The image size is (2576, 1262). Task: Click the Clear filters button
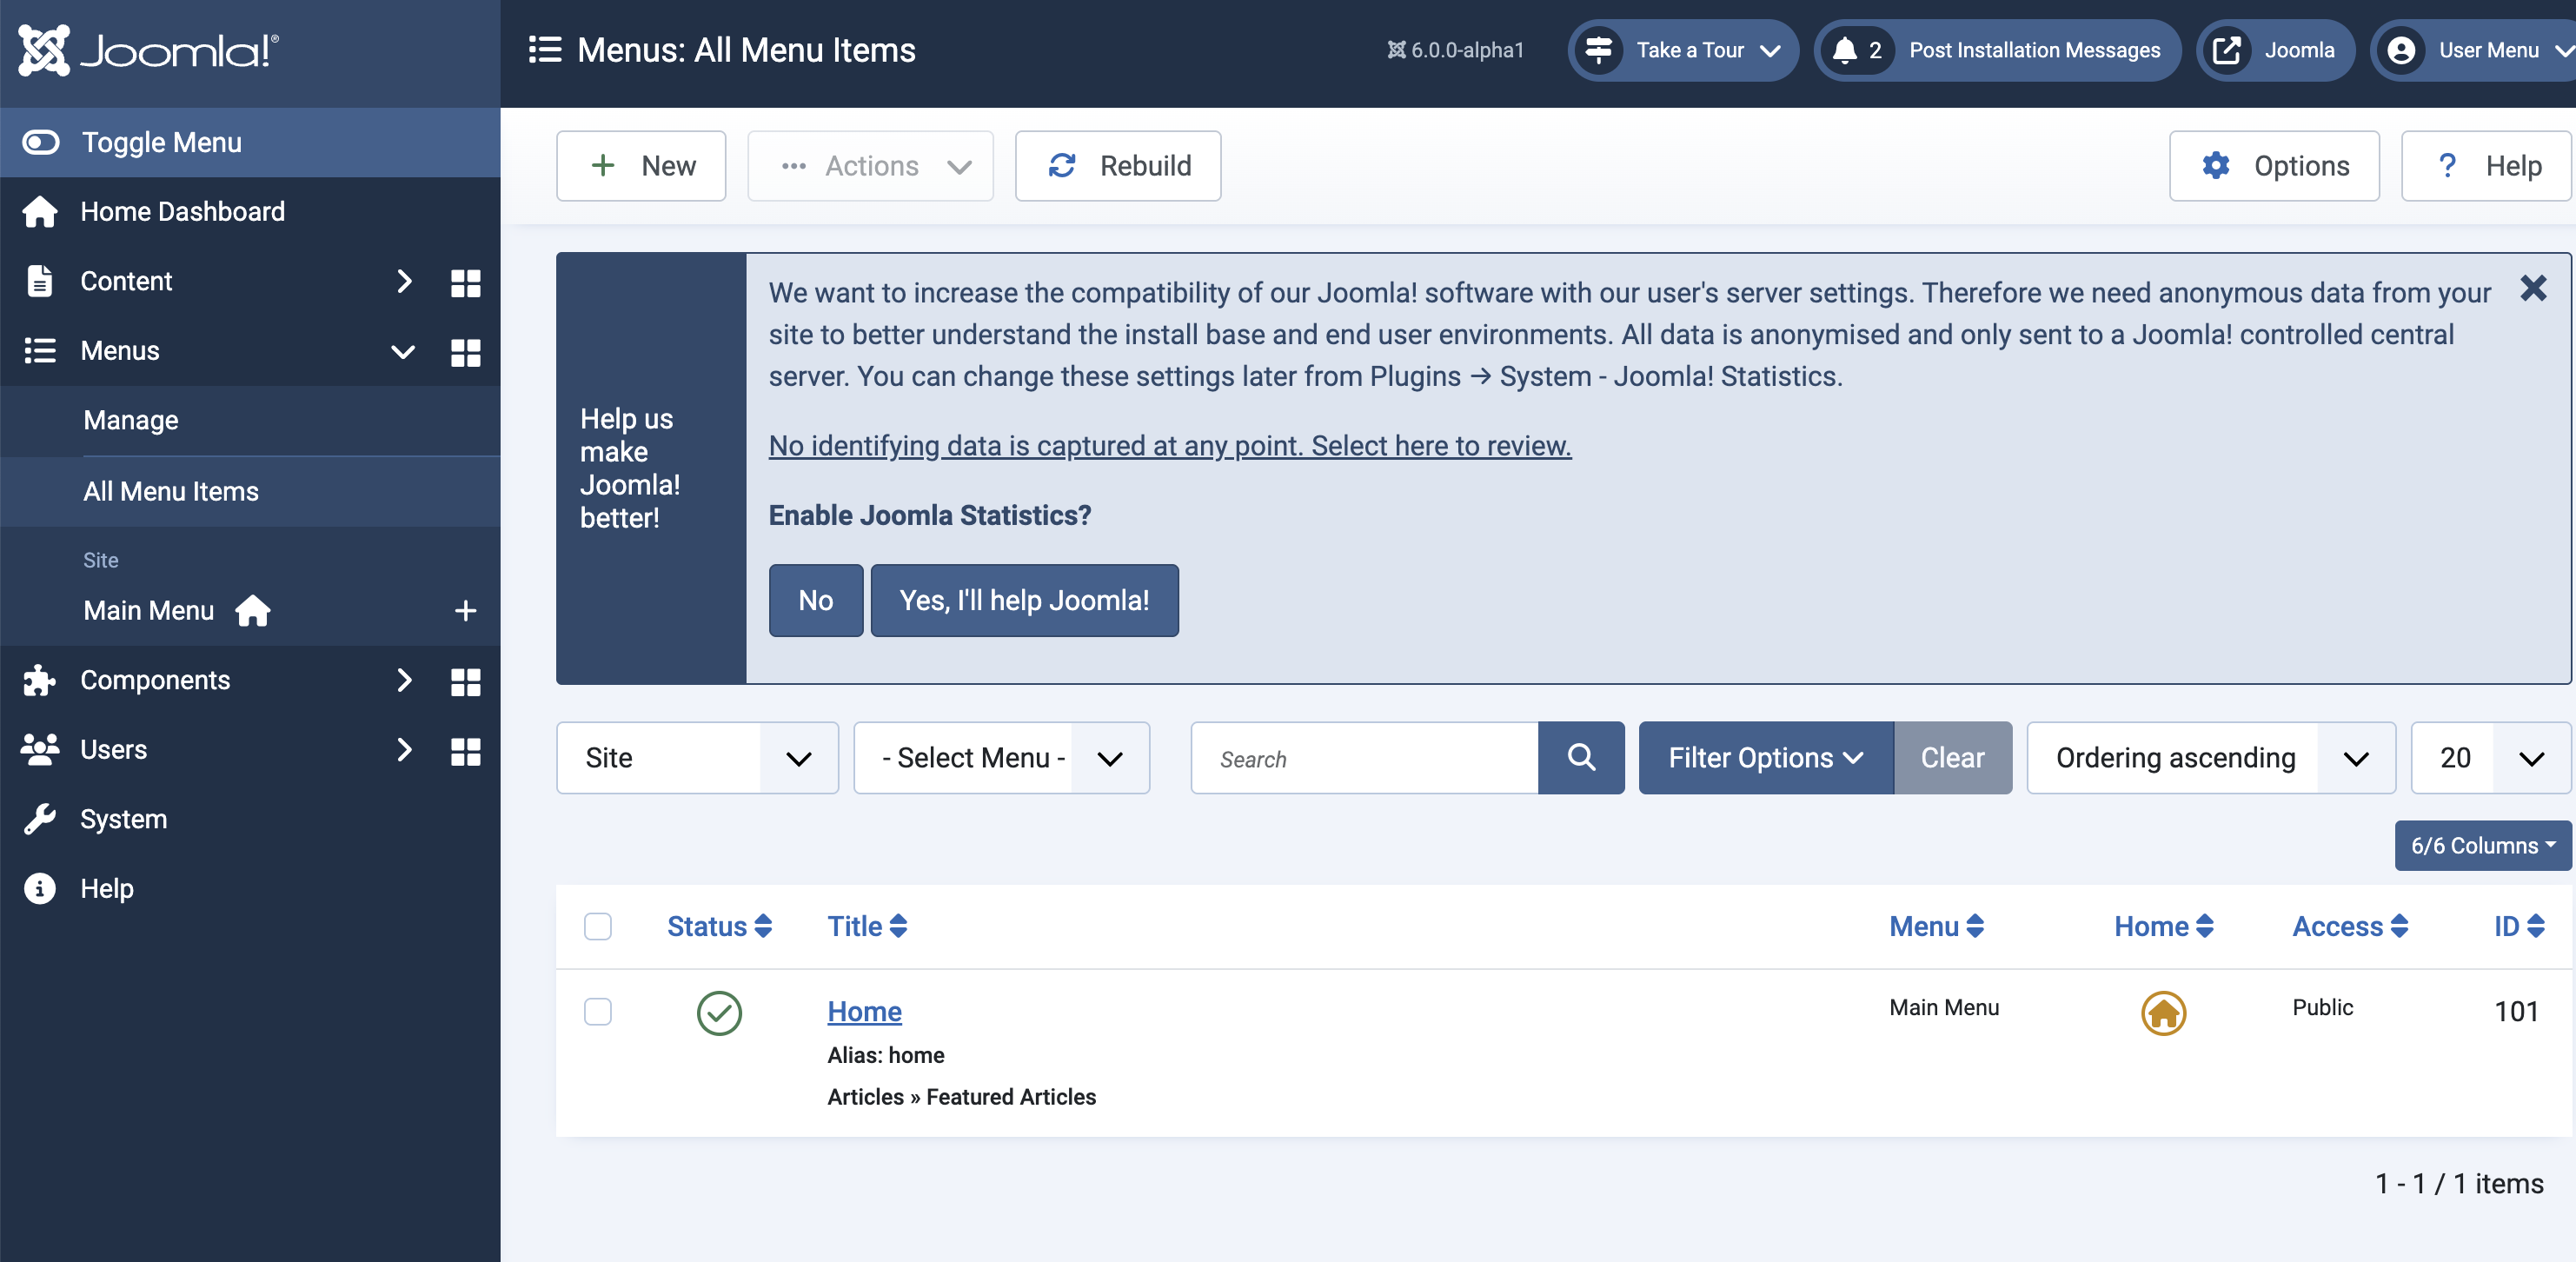(1952, 758)
